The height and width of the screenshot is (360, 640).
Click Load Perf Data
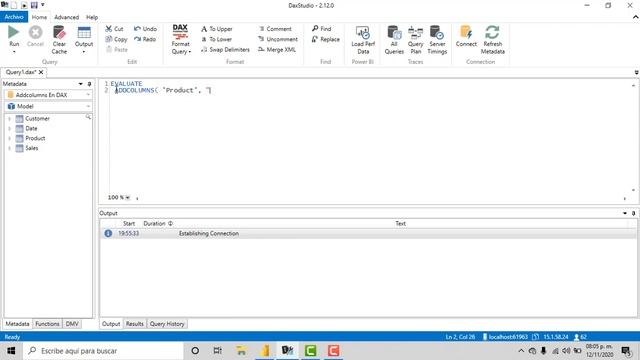[363, 40]
